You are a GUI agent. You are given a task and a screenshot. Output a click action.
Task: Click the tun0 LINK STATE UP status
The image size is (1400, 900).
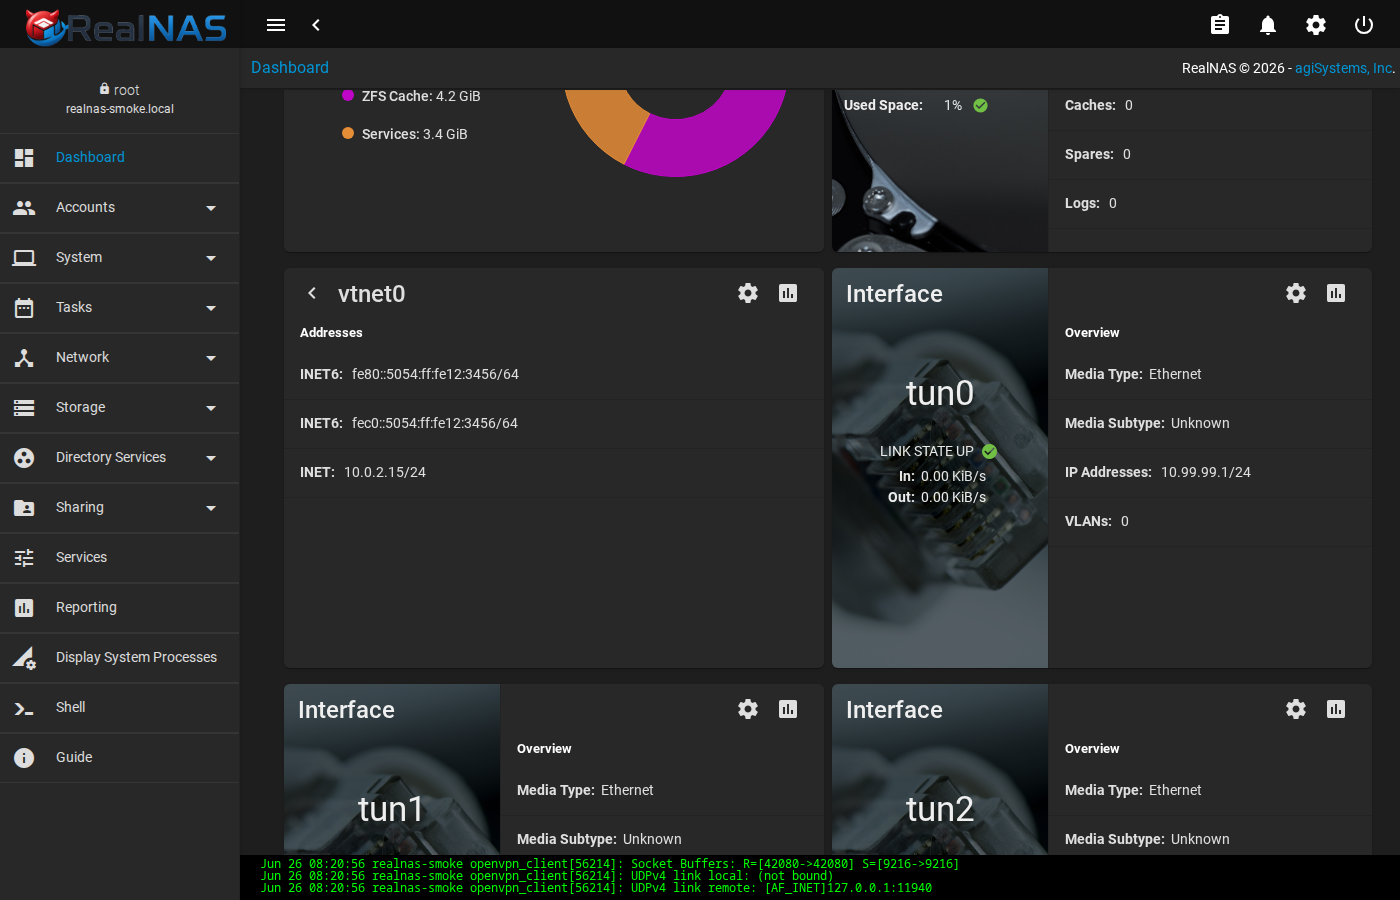click(938, 451)
